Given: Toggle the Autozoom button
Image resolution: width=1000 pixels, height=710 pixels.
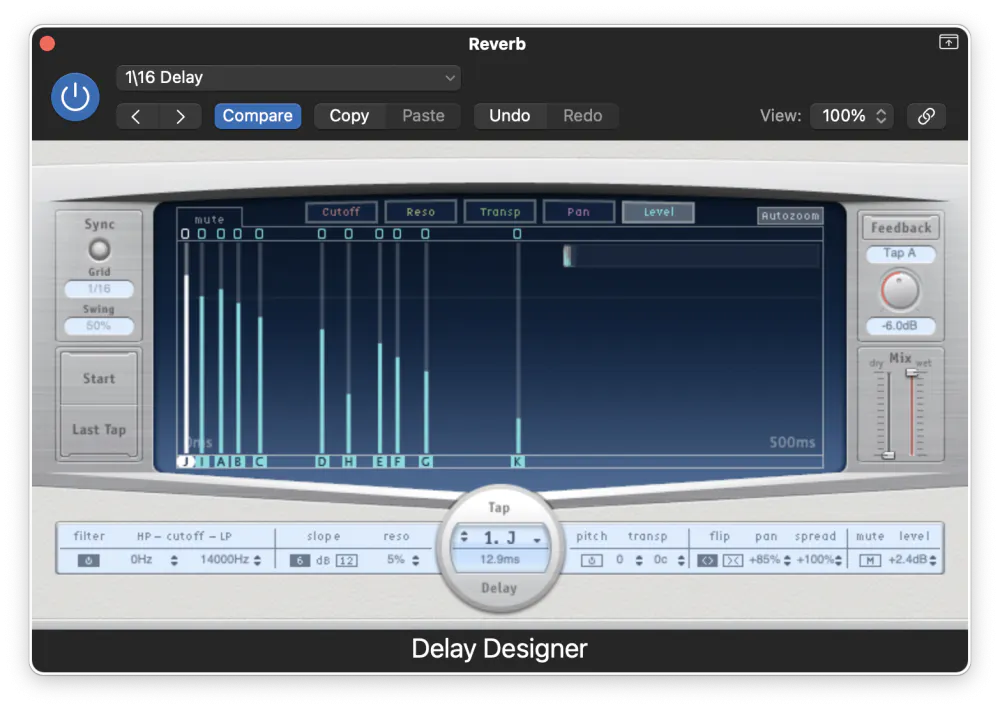Looking at the screenshot, I should (x=790, y=216).
